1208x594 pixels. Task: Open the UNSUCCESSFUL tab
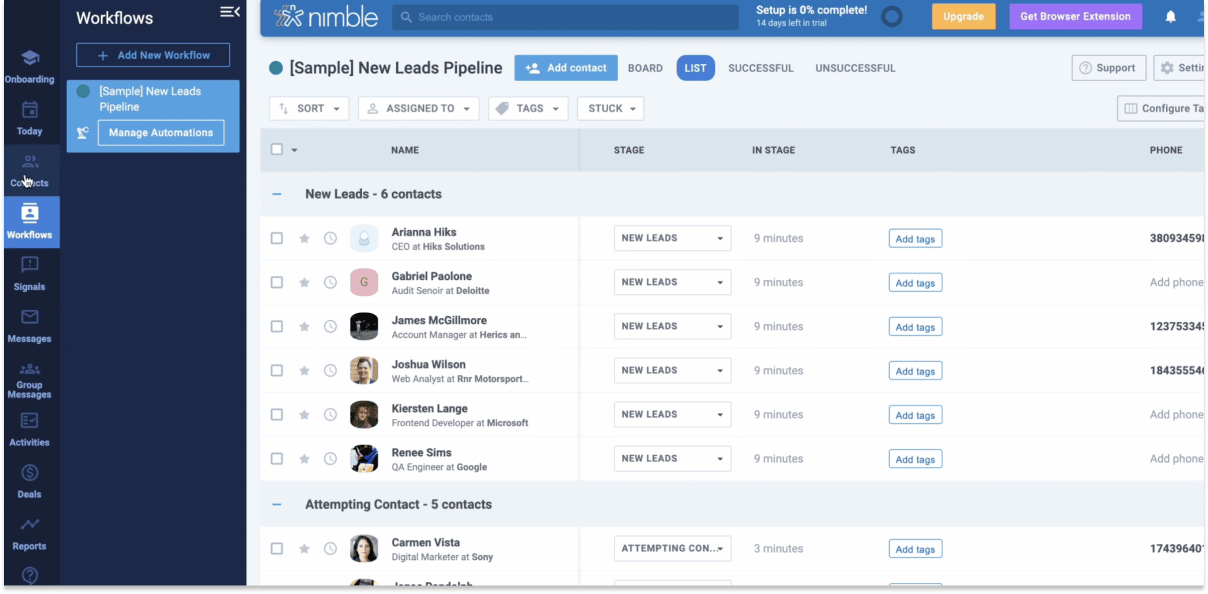(854, 67)
